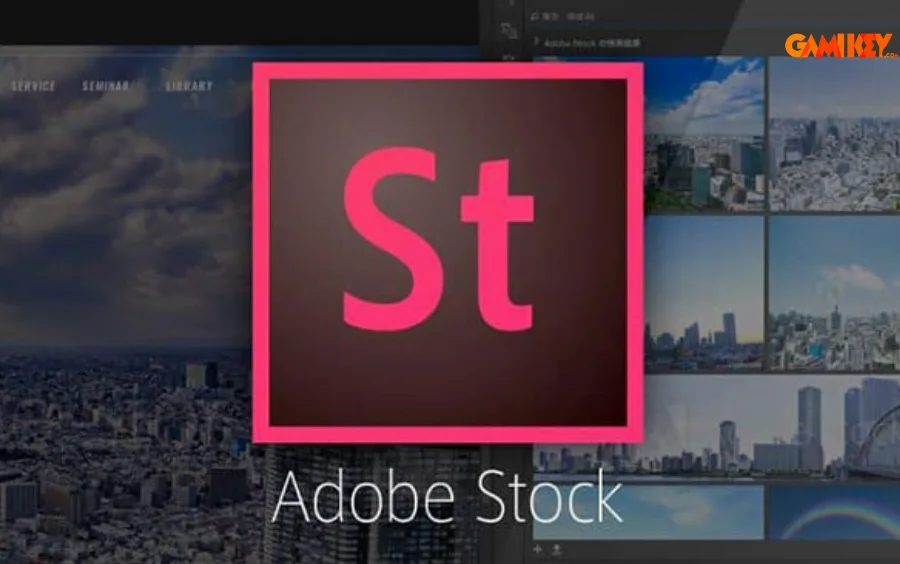
Task: Open the SERVICE menu item
Action: pyautogui.click(x=33, y=87)
